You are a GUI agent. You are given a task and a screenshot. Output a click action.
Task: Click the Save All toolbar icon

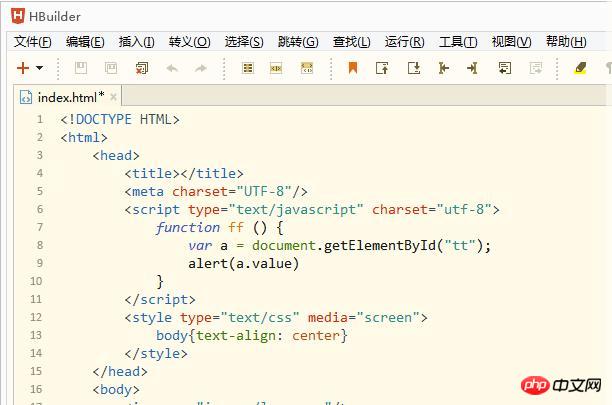click(111, 68)
